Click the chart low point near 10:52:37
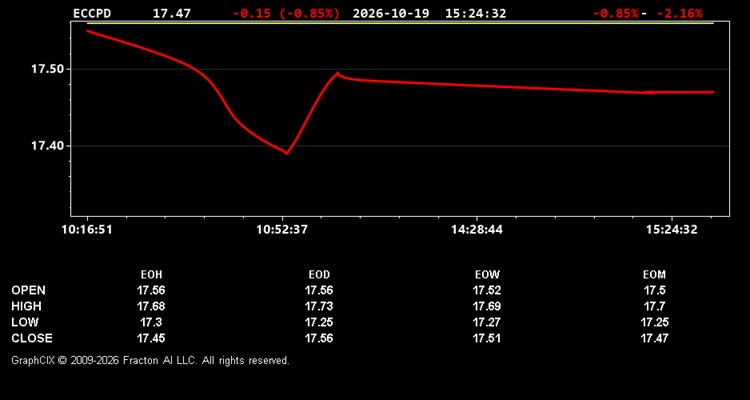 287,153
